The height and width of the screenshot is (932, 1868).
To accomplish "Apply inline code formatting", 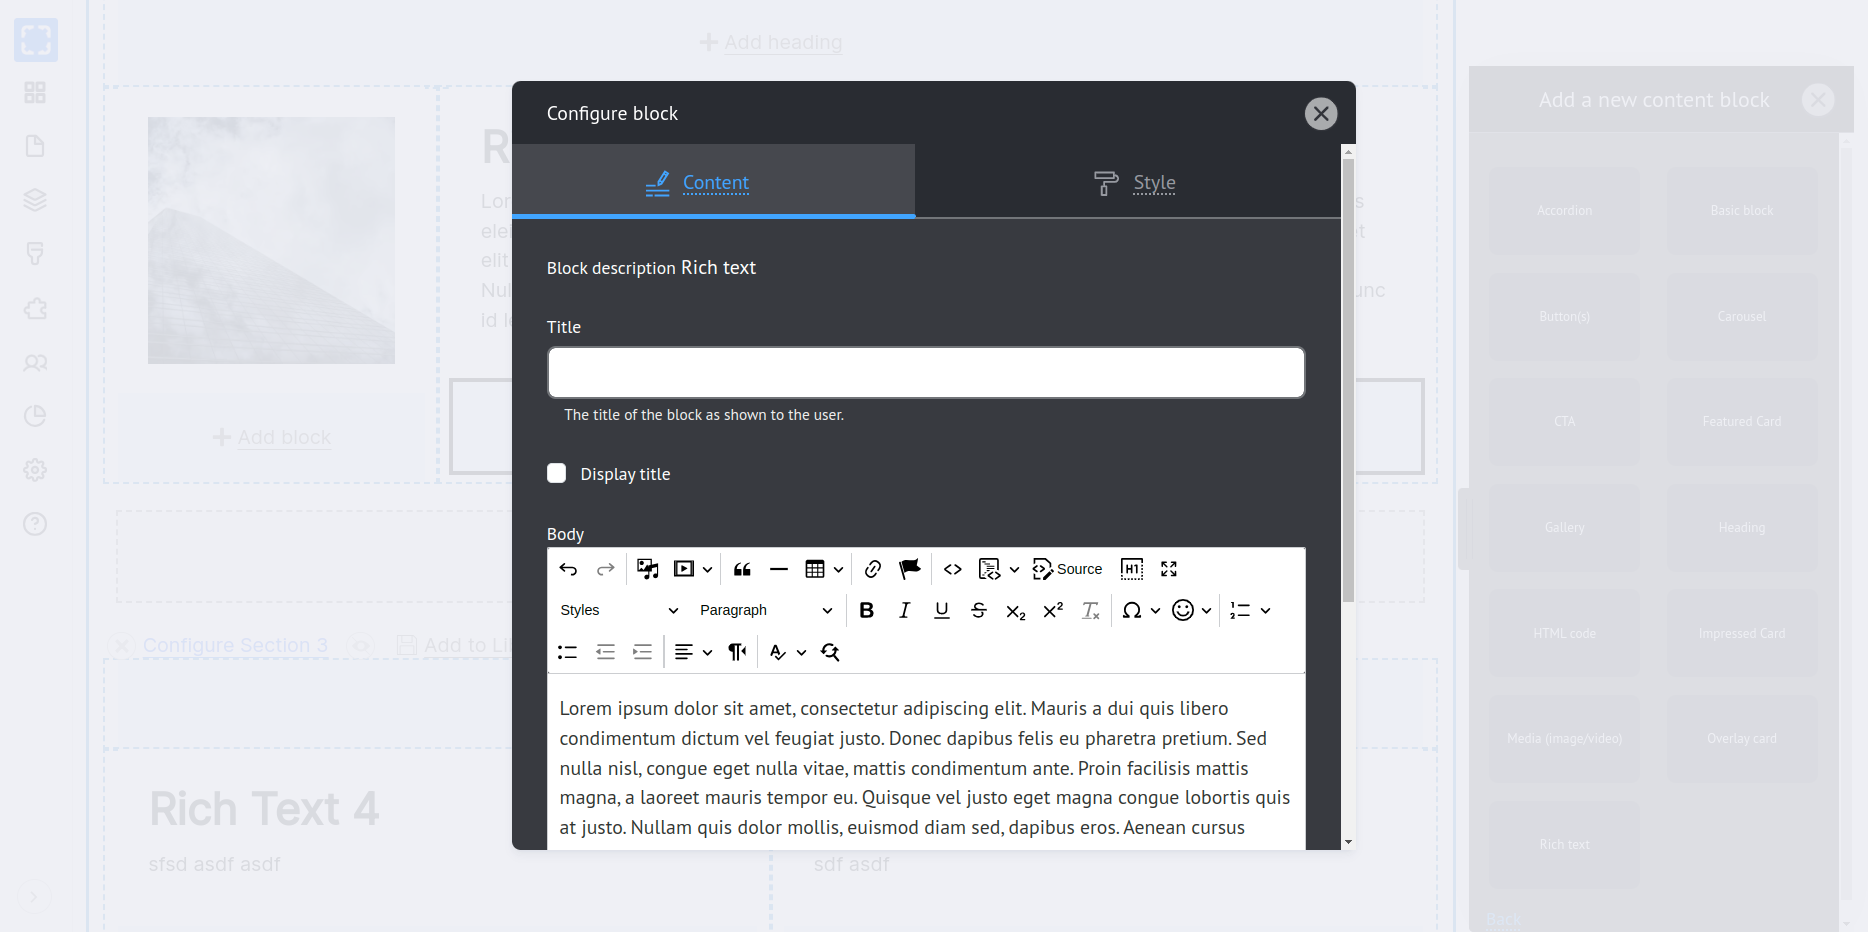I will point(953,569).
